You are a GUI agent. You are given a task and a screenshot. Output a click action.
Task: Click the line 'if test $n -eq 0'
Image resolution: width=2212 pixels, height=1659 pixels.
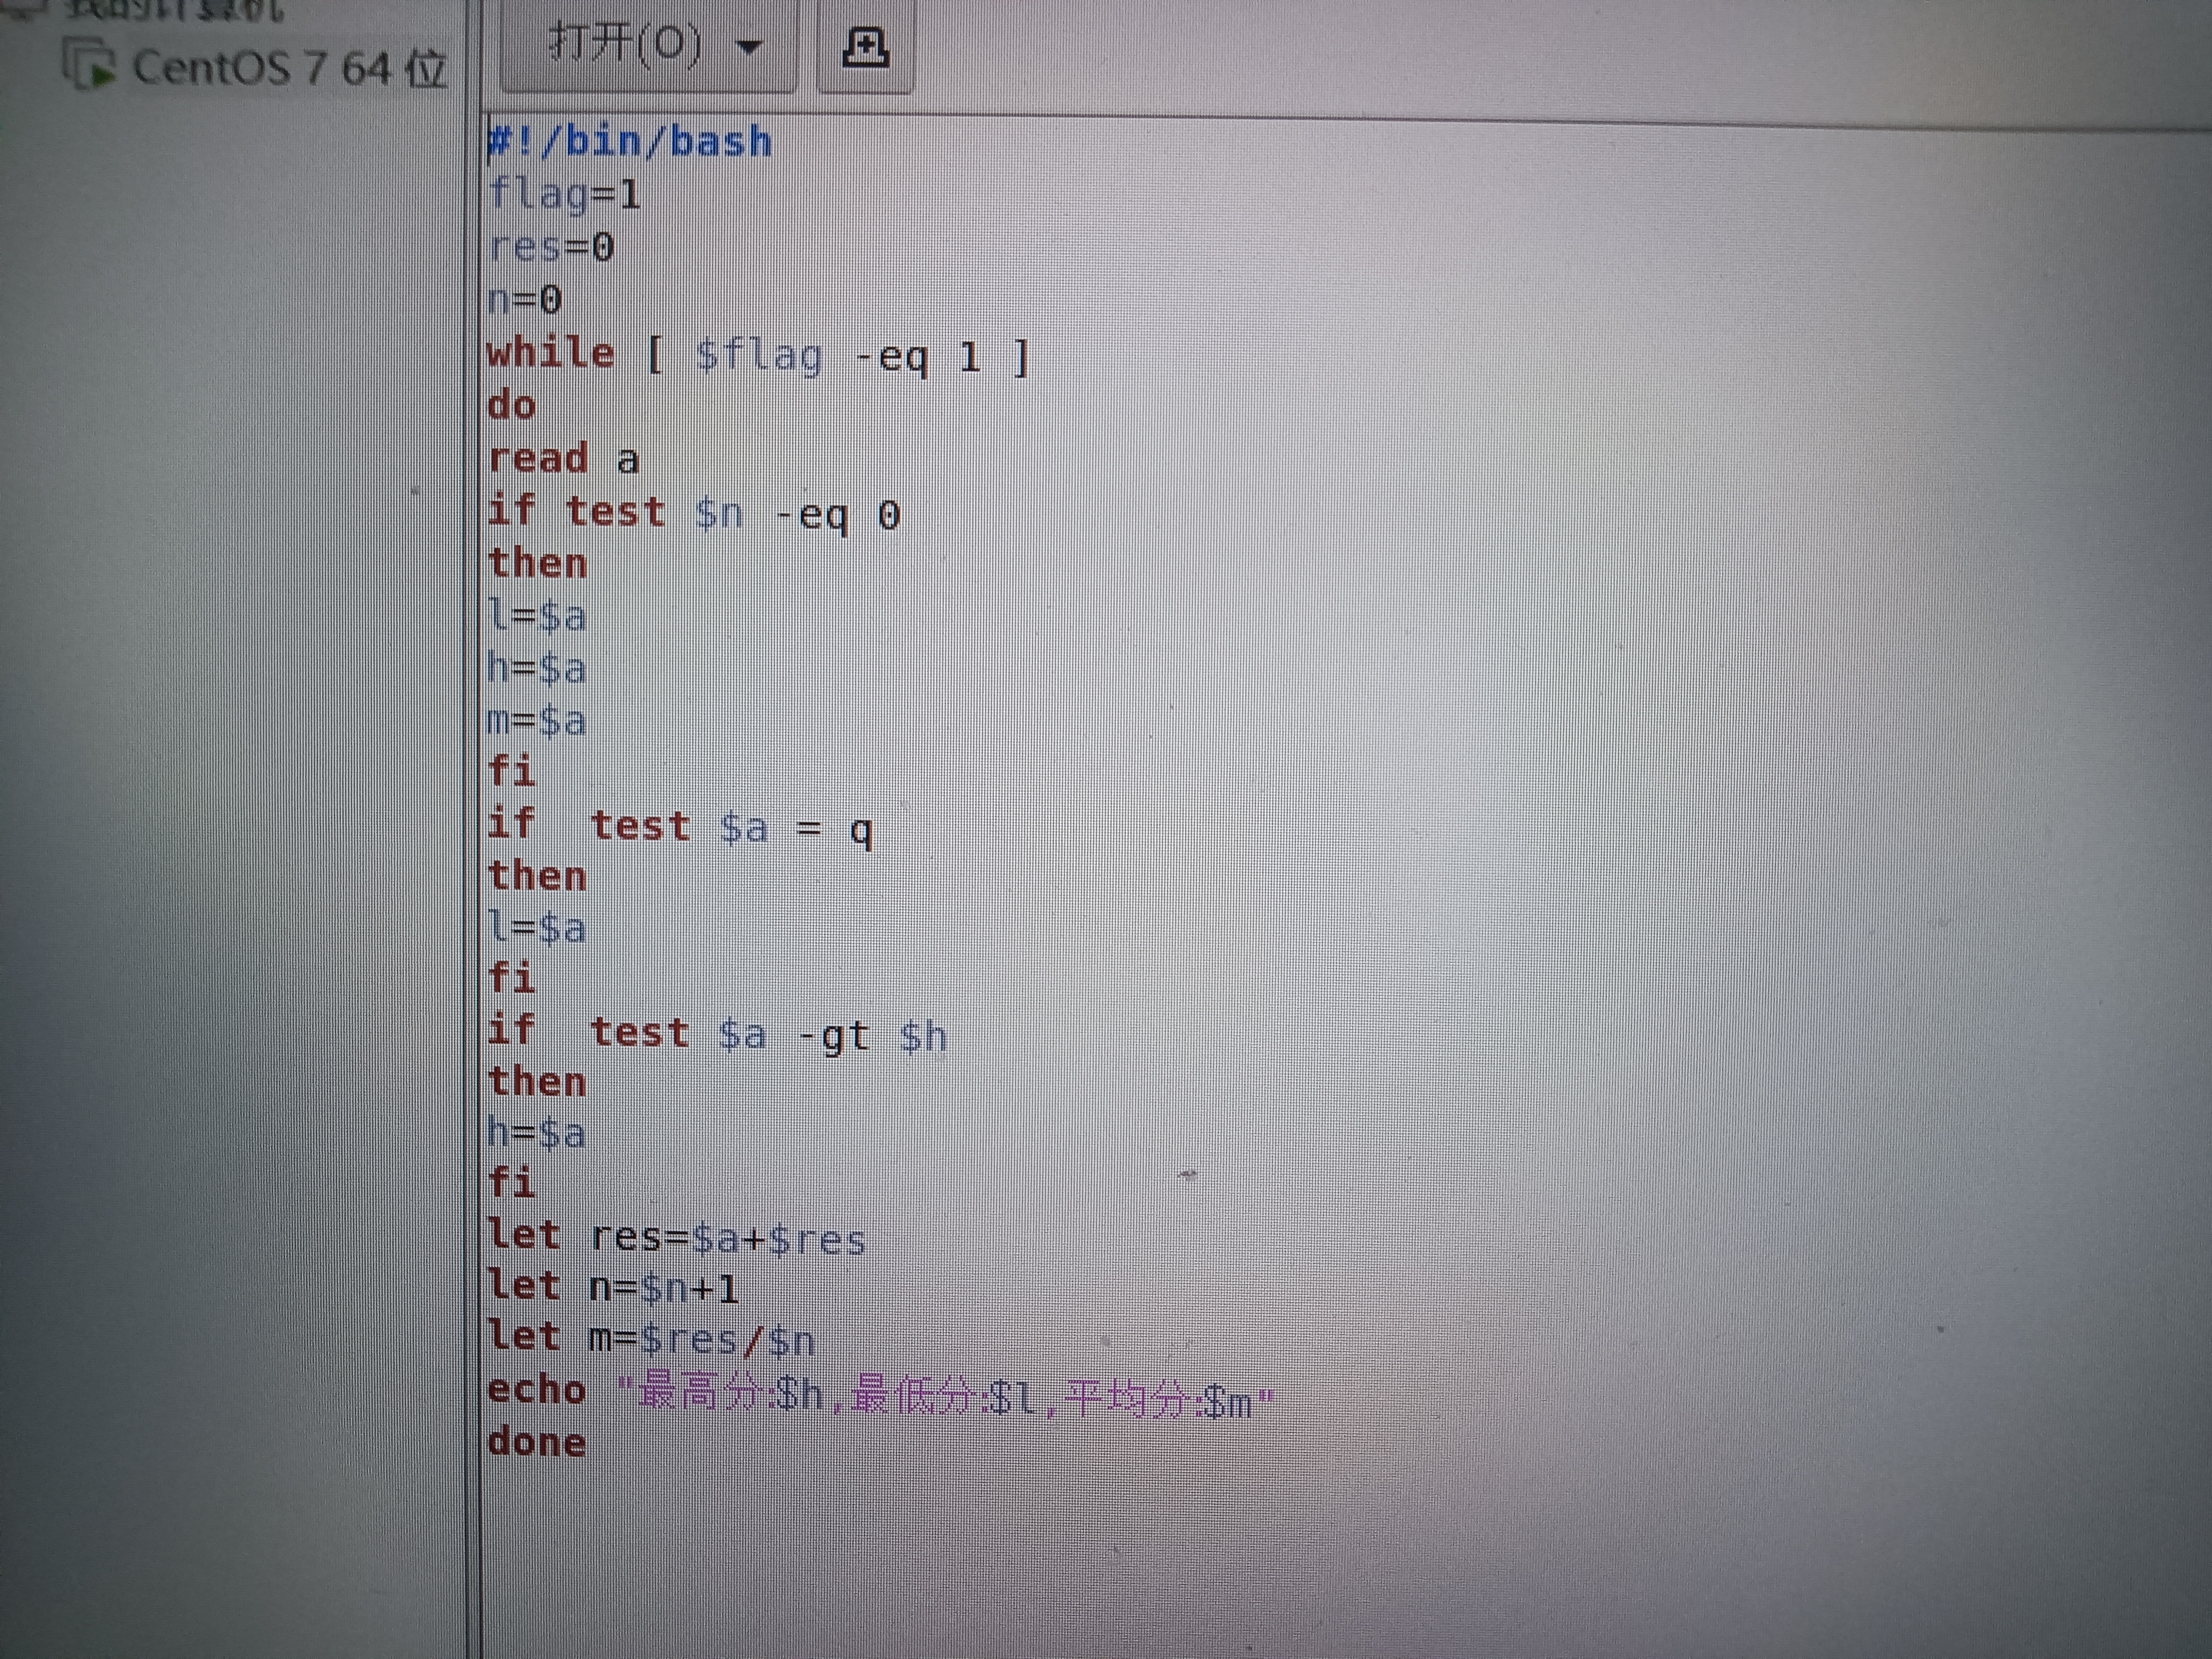(x=694, y=514)
